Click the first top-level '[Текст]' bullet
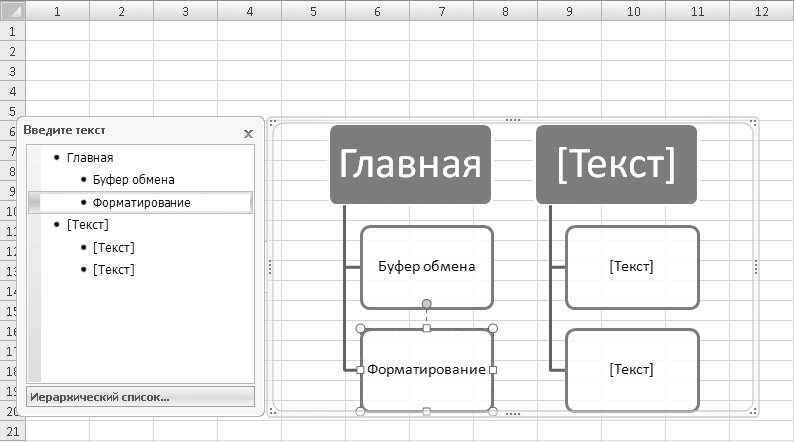 pyautogui.click(x=88, y=224)
